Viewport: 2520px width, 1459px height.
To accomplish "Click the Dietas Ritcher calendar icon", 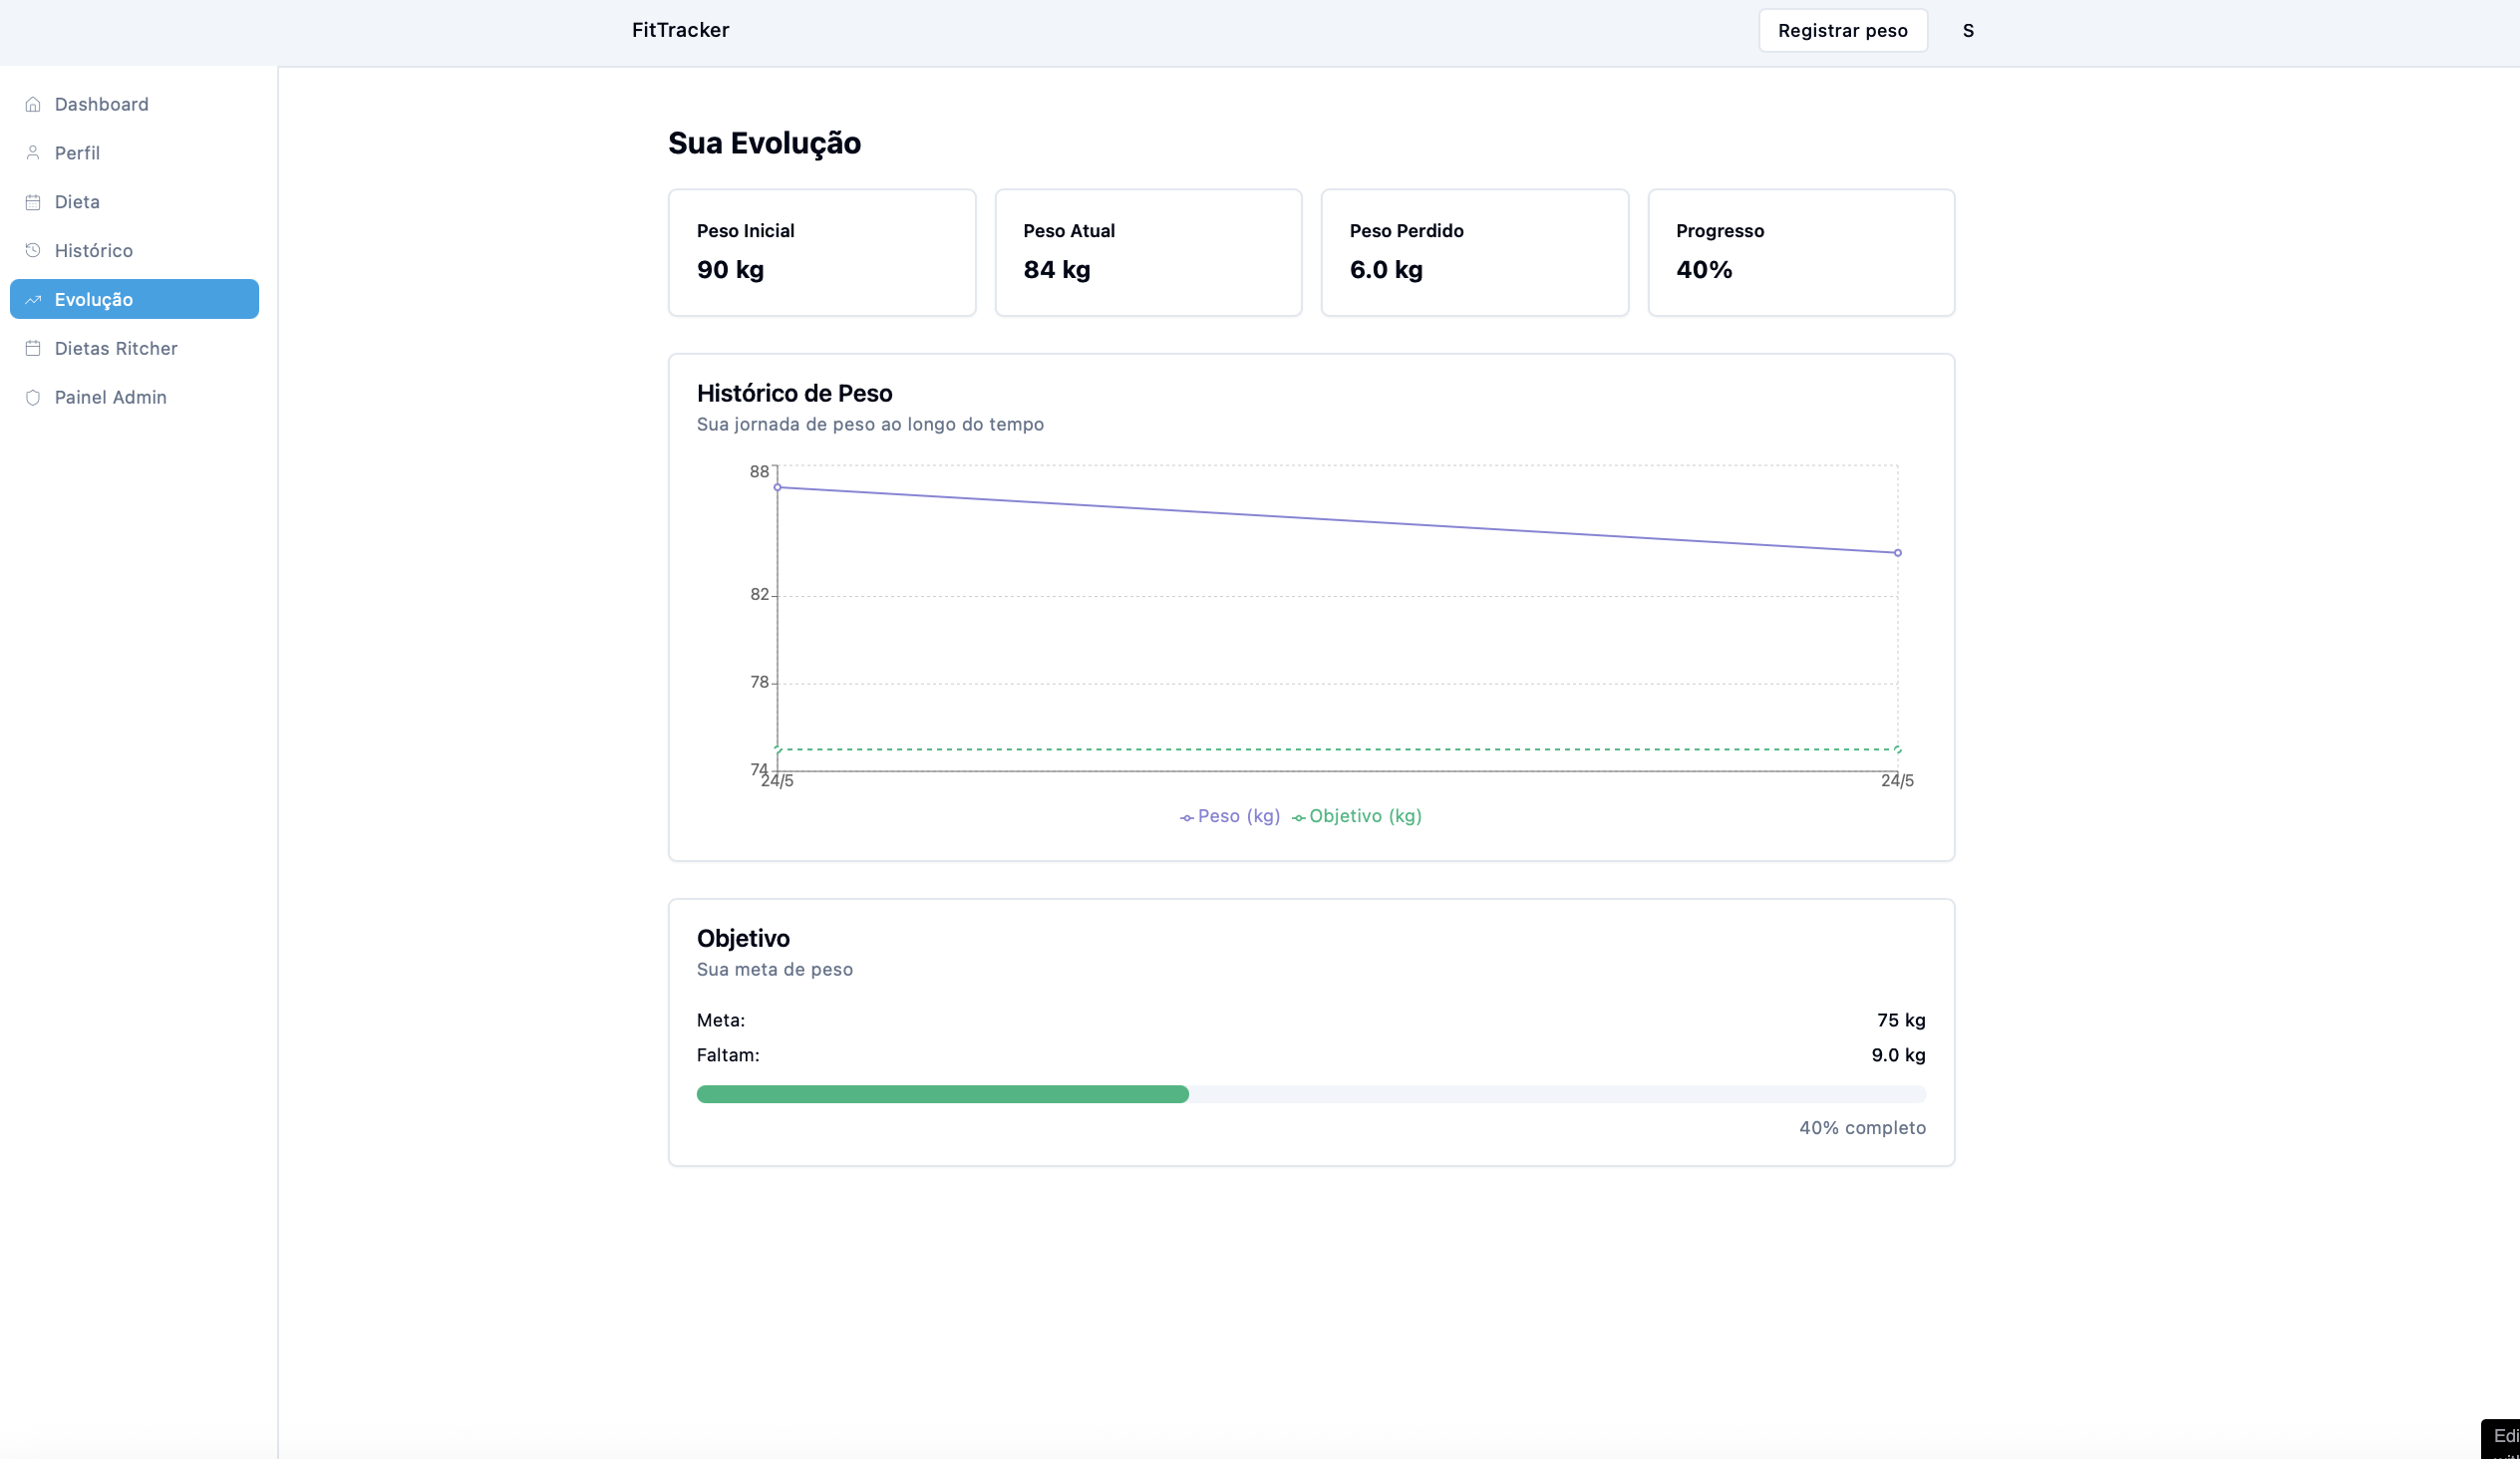I will 33,348.
